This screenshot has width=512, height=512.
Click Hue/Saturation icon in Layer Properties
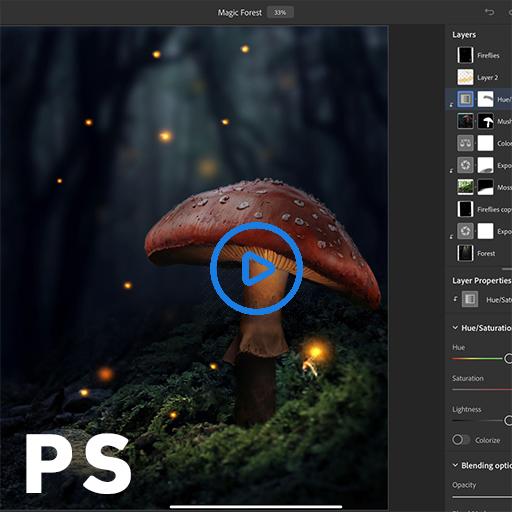pos(470,299)
